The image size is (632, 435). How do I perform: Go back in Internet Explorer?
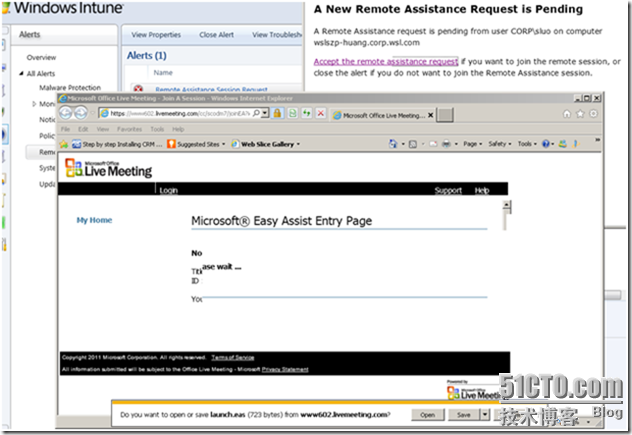click(66, 113)
